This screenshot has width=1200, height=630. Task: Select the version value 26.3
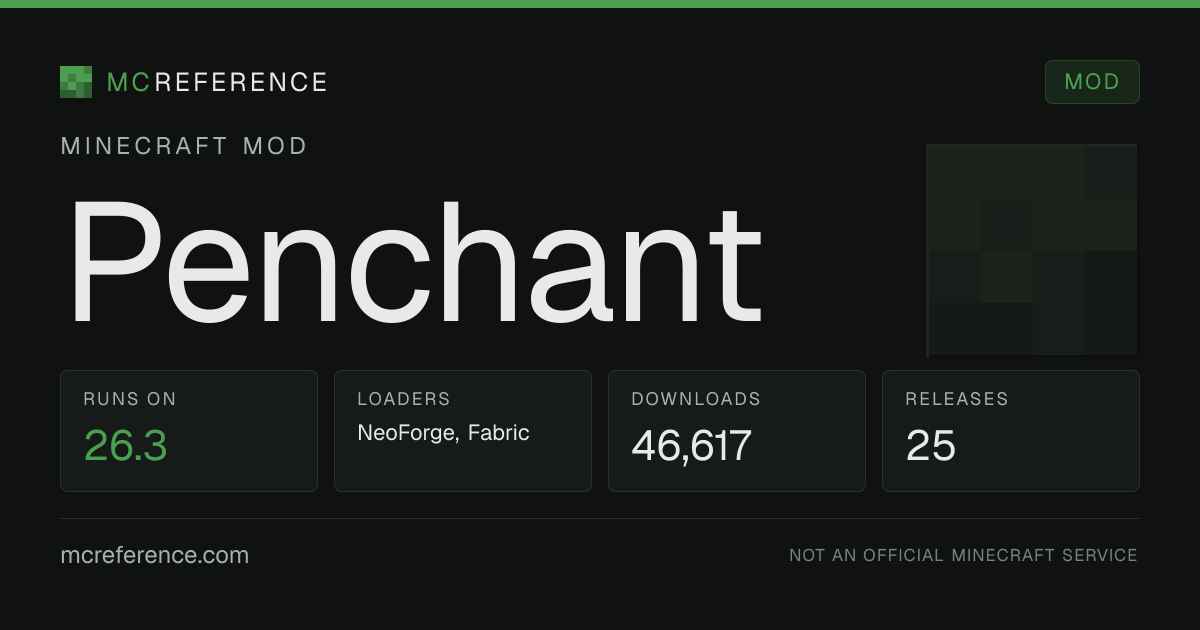coord(125,445)
